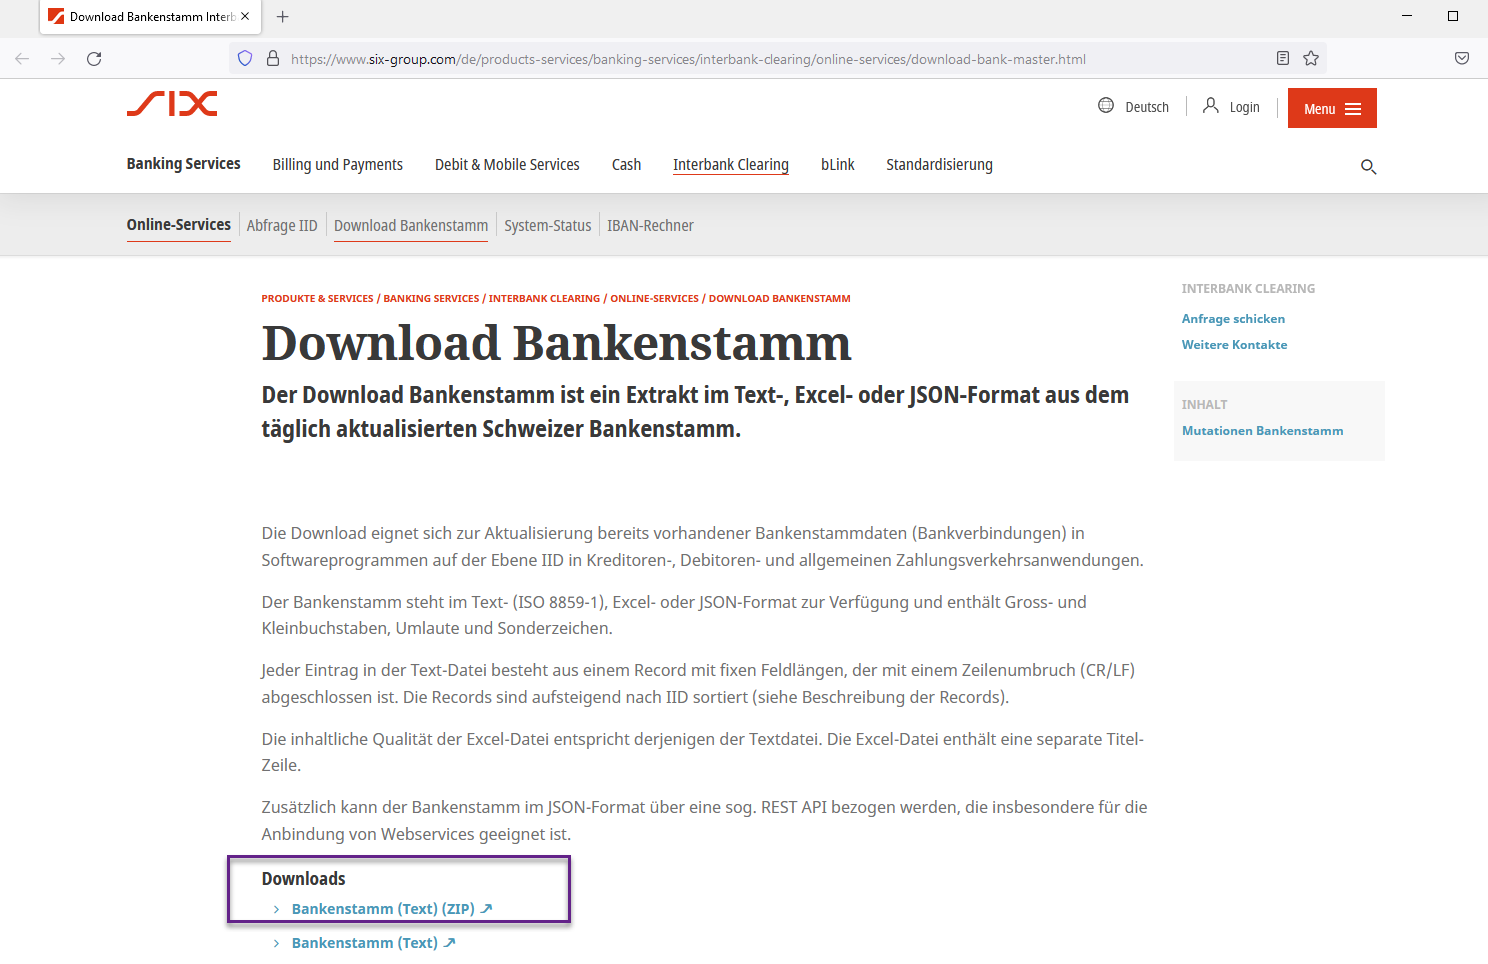Click PRODUKTE & SERVICES breadcrumb

coord(317,299)
